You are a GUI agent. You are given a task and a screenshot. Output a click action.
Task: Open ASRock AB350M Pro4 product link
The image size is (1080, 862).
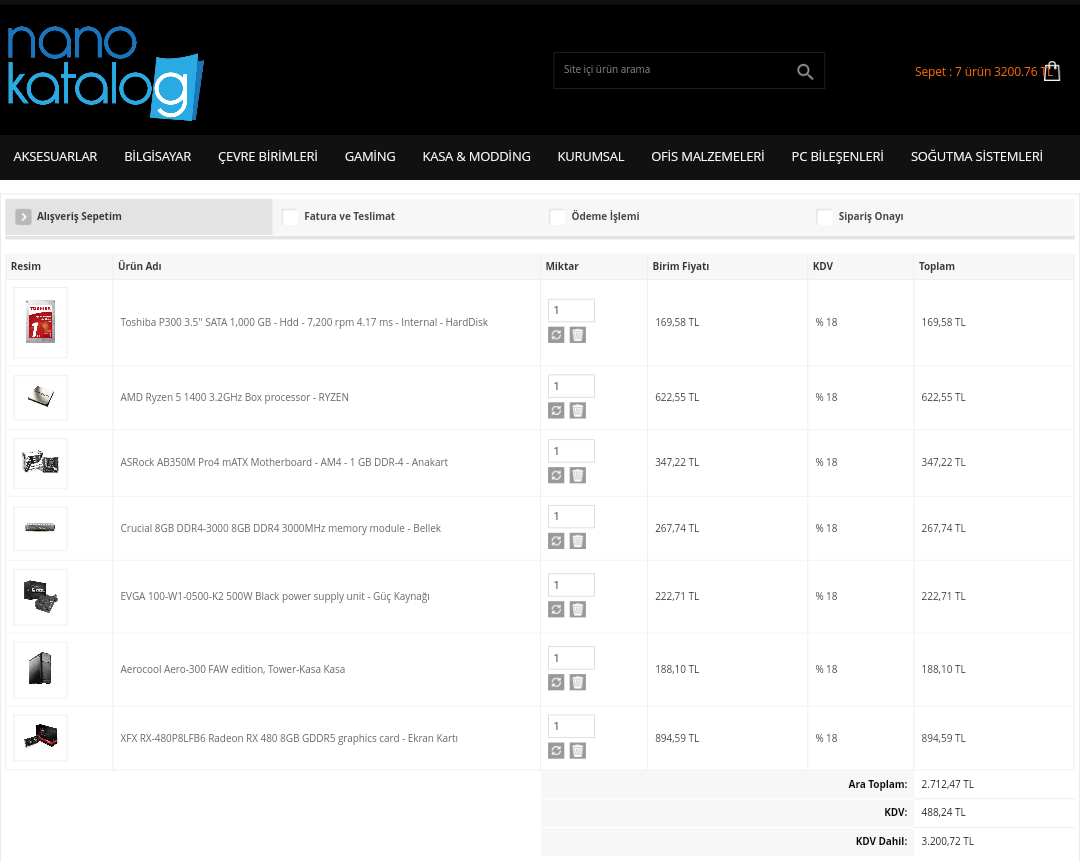pos(284,462)
